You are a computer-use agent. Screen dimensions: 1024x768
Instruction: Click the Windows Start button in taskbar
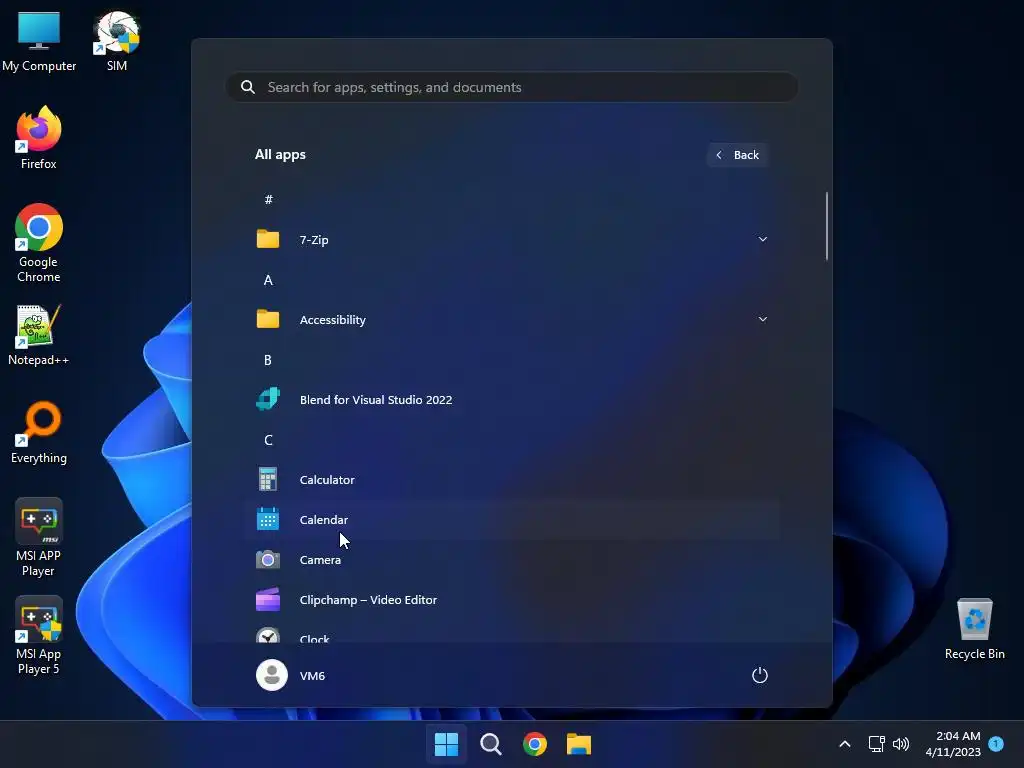[447, 744]
